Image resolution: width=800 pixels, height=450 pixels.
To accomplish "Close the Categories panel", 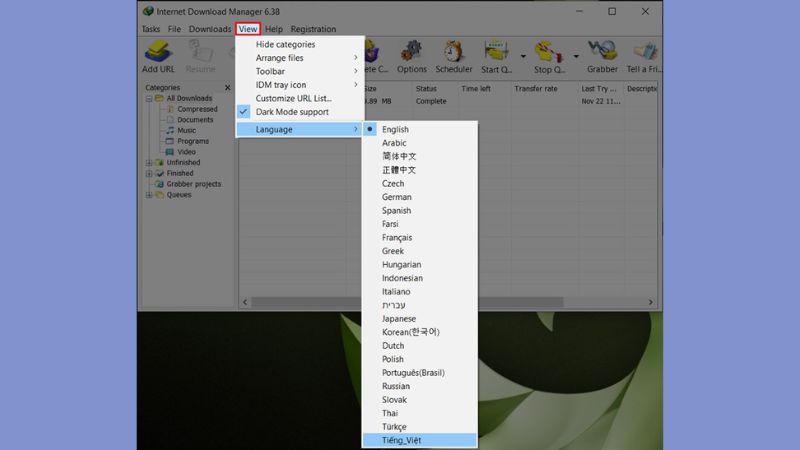I will coord(228,88).
